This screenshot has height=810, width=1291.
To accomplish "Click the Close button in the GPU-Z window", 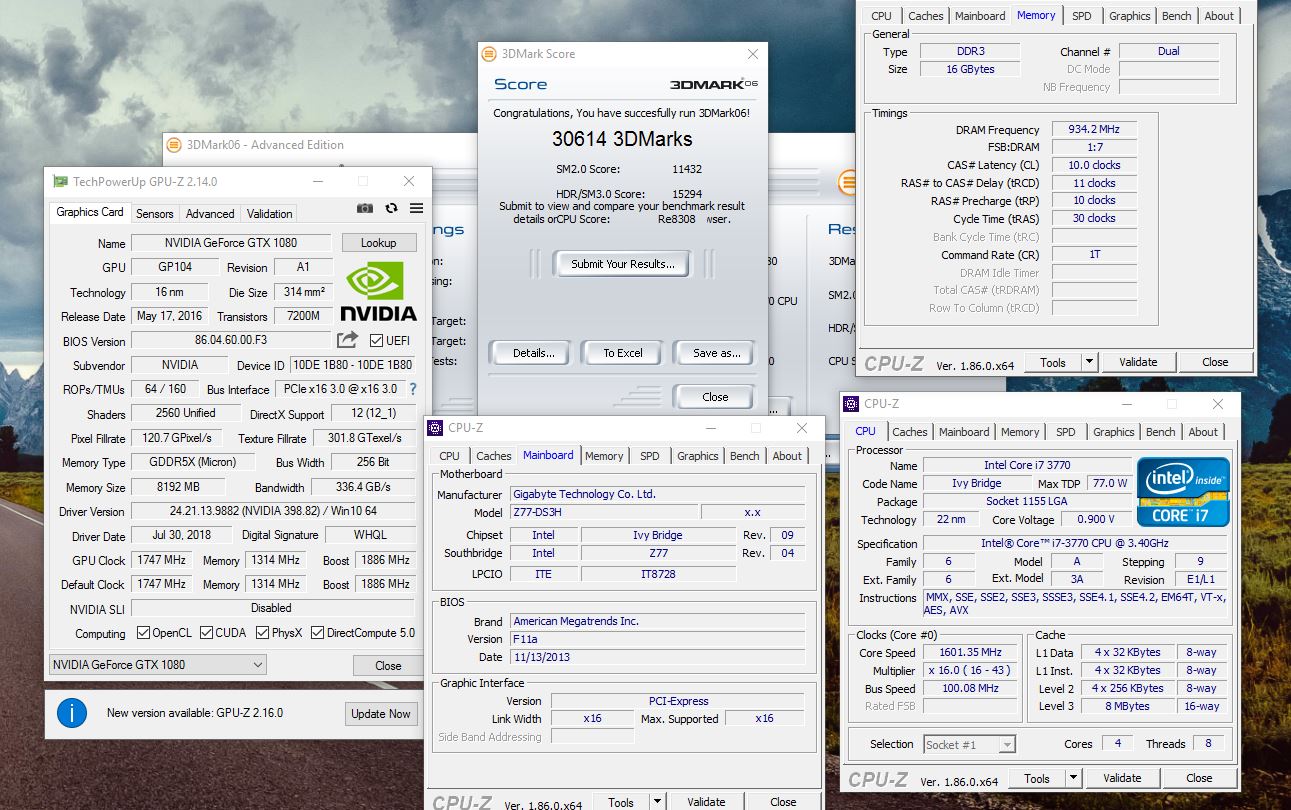I will coord(388,666).
